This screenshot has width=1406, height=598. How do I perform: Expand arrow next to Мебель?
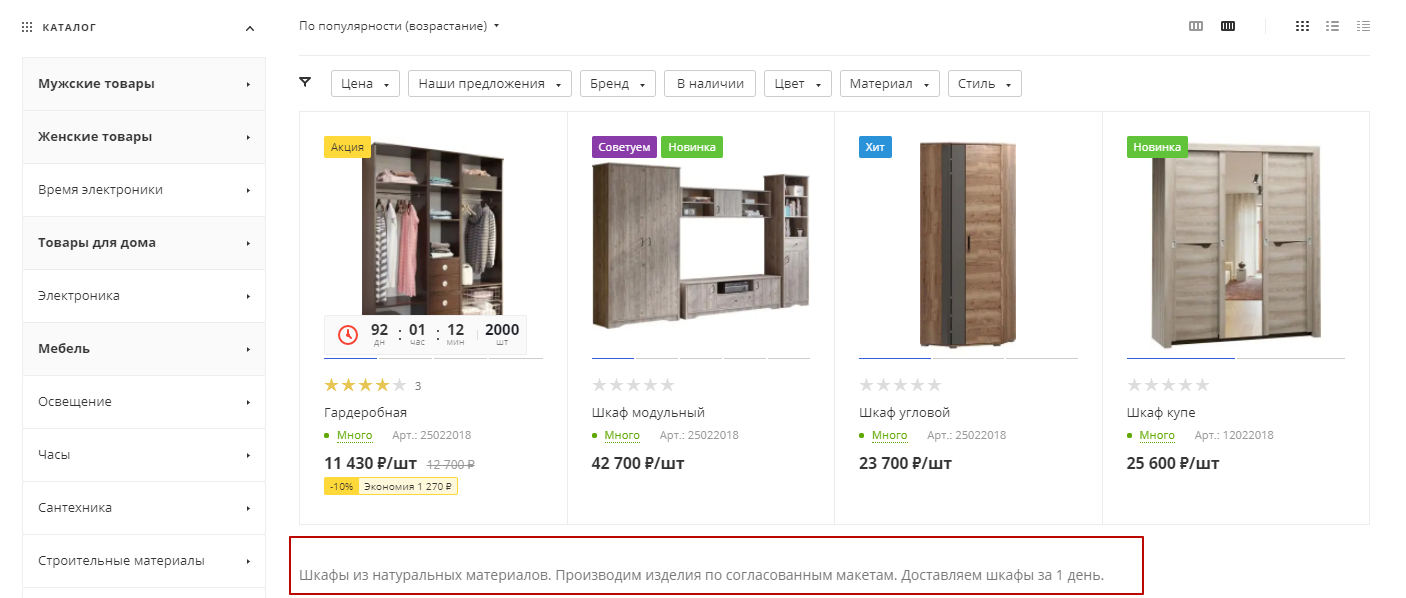[x=248, y=349]
